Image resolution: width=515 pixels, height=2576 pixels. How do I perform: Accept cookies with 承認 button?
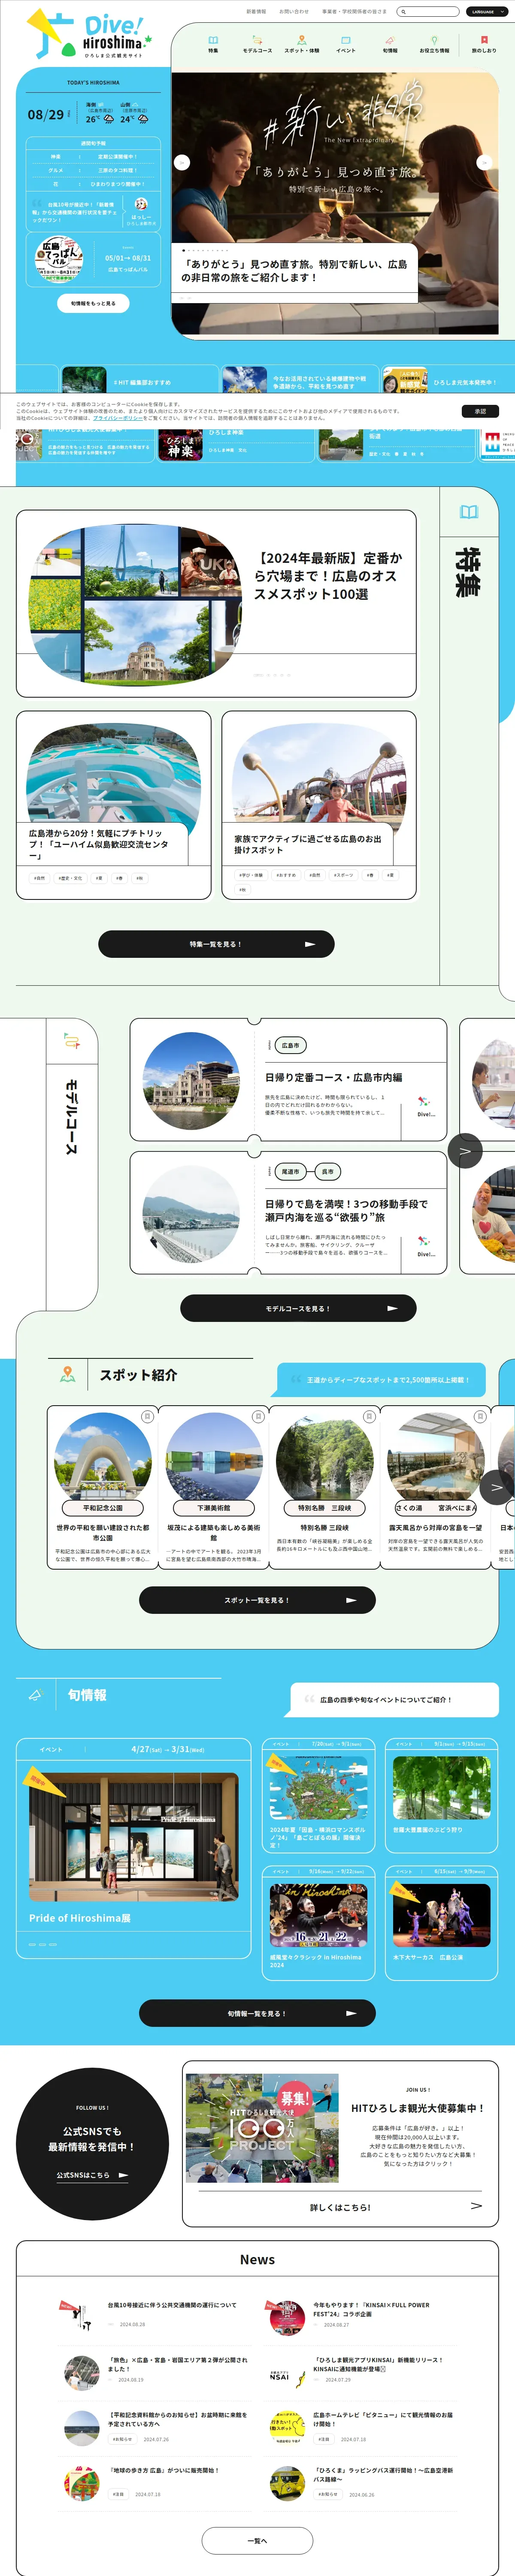pos(480,411)
